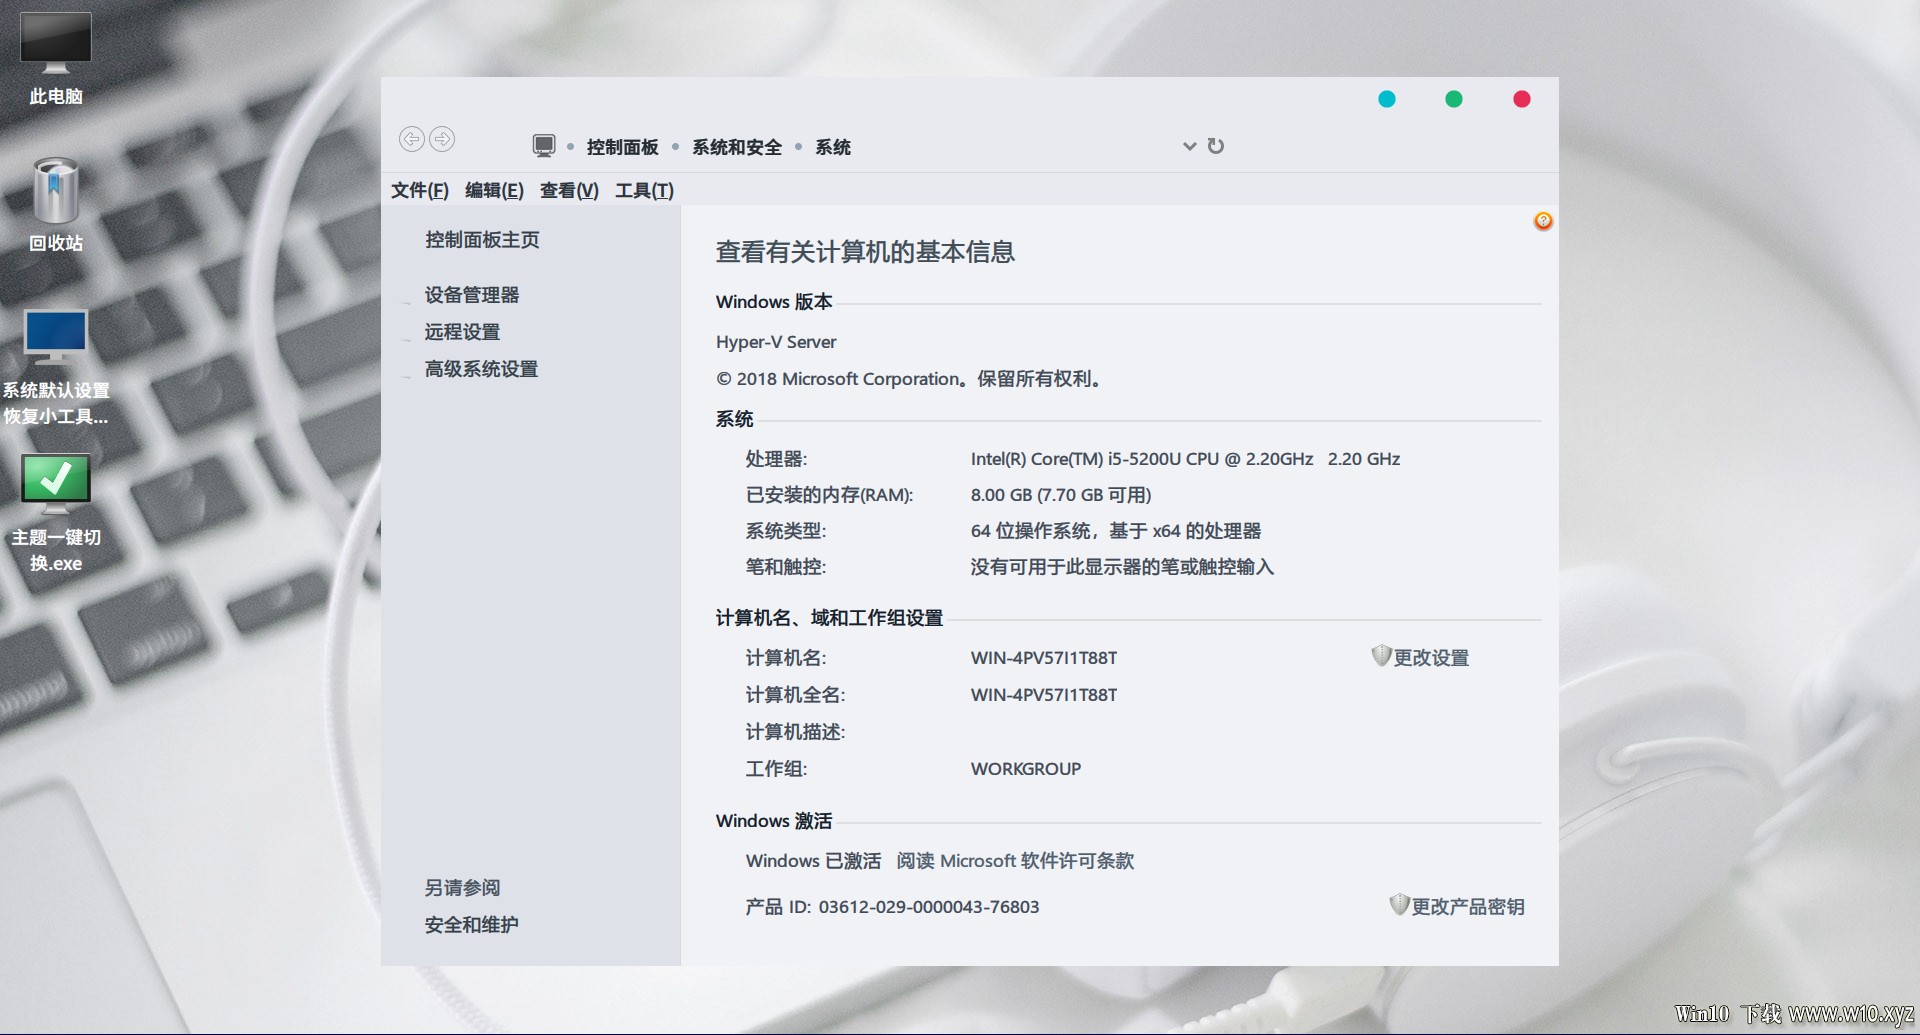This screenshot has width=1920, height=1035.
Task: Click the 计算机全名 value WIN-4PV57I1T88T
Action: click(1044, 695)
